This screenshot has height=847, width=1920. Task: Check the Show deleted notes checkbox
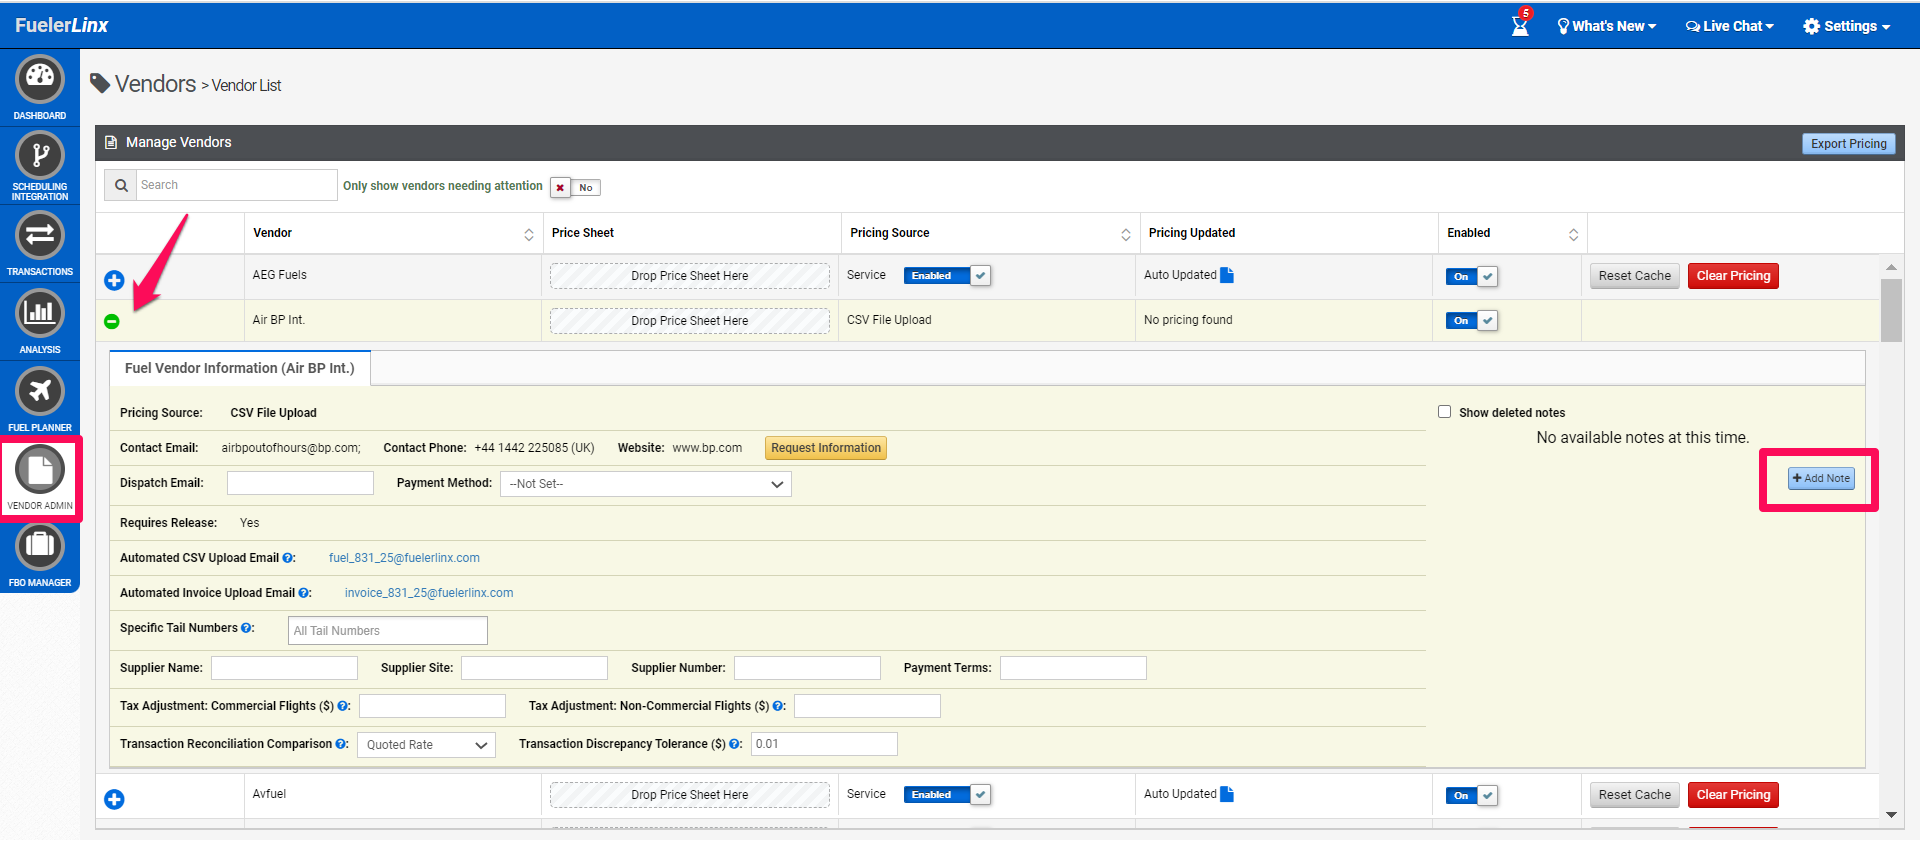(1444, 412)
